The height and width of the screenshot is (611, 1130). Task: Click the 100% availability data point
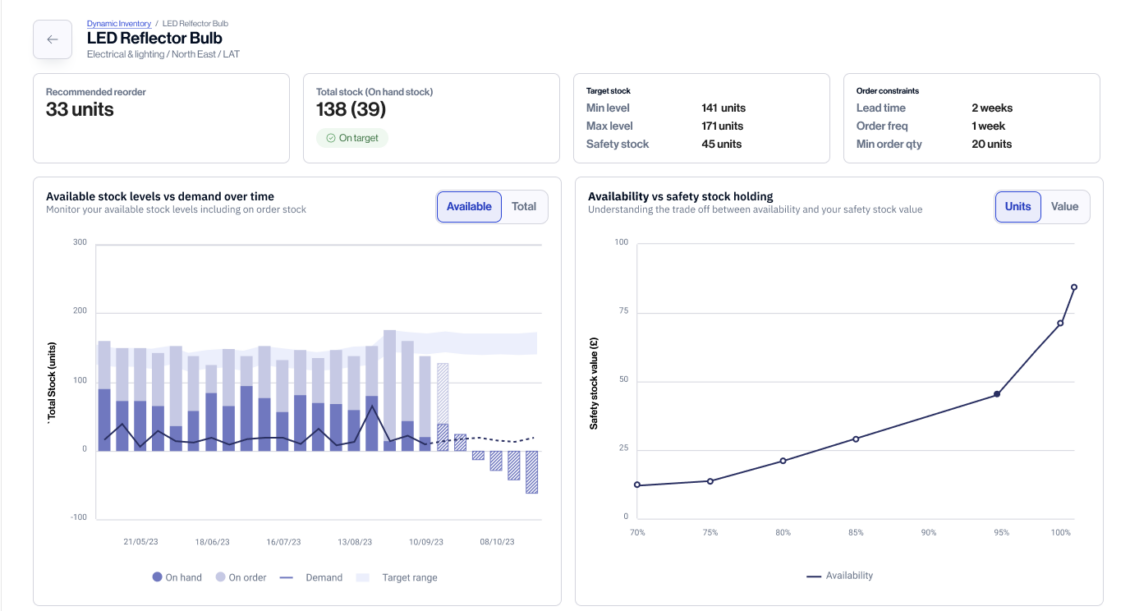(x=1060, y=322)
